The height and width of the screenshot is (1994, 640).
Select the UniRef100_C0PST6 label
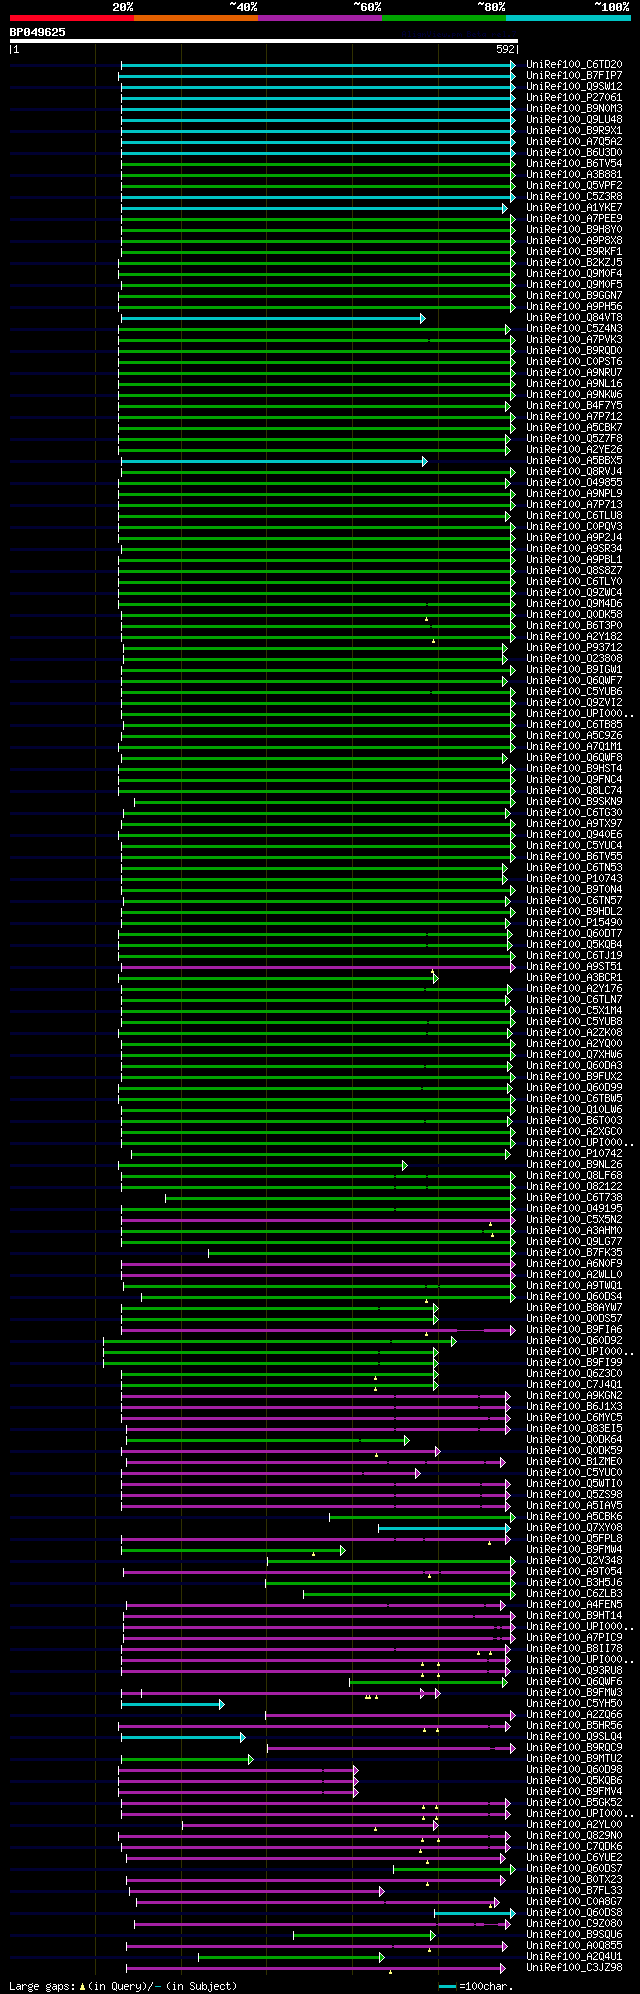click(574, 362)
